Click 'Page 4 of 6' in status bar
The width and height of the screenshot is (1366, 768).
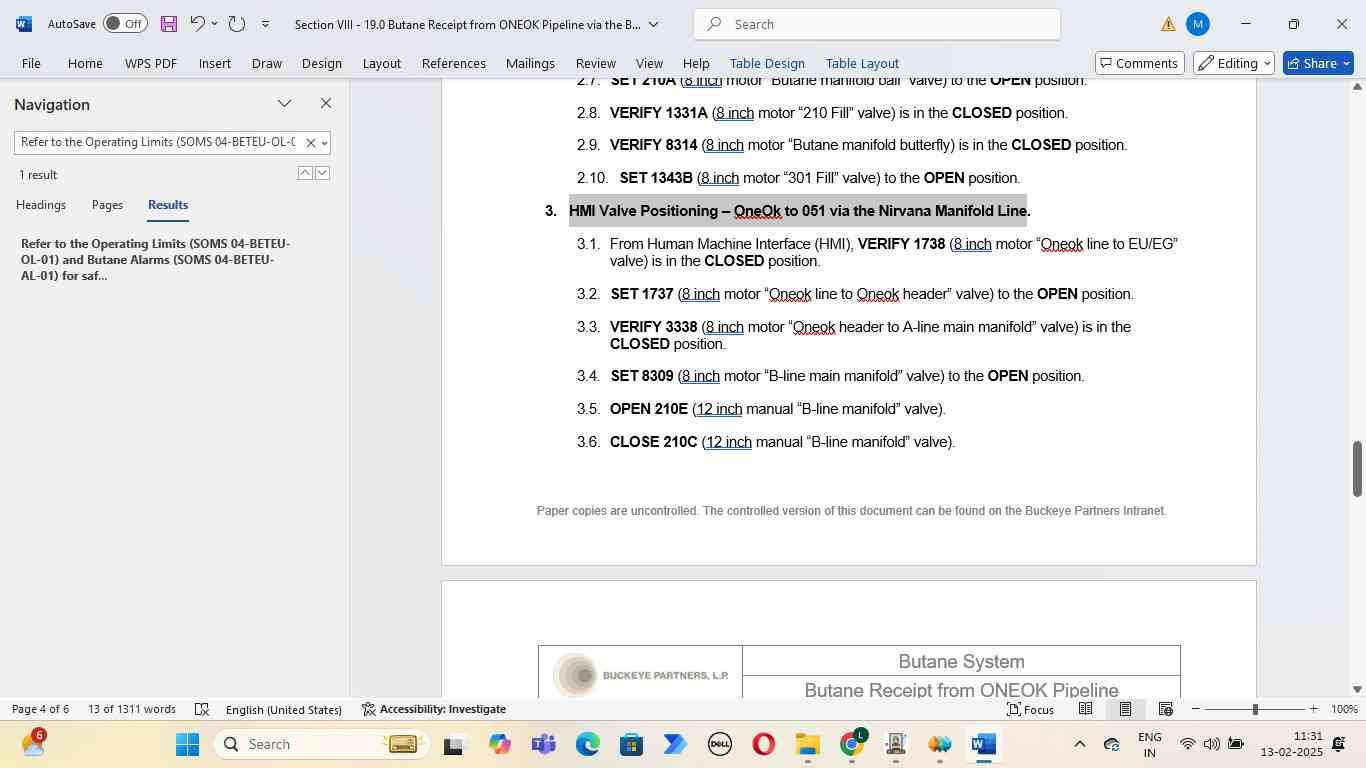click(40, 709)
